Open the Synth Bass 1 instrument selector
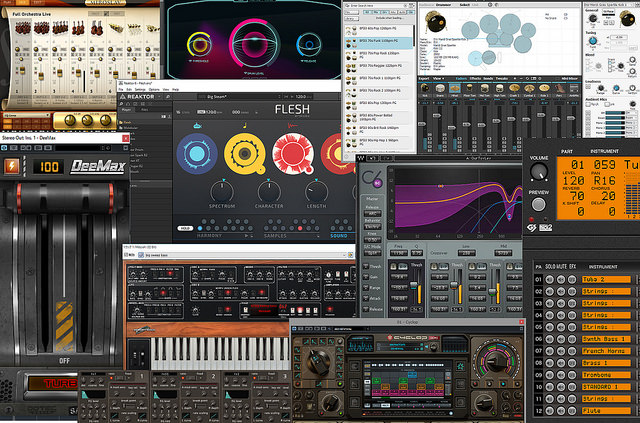Image resolution: width=640 pixels, height=423 pixels. tap(606, 339)
